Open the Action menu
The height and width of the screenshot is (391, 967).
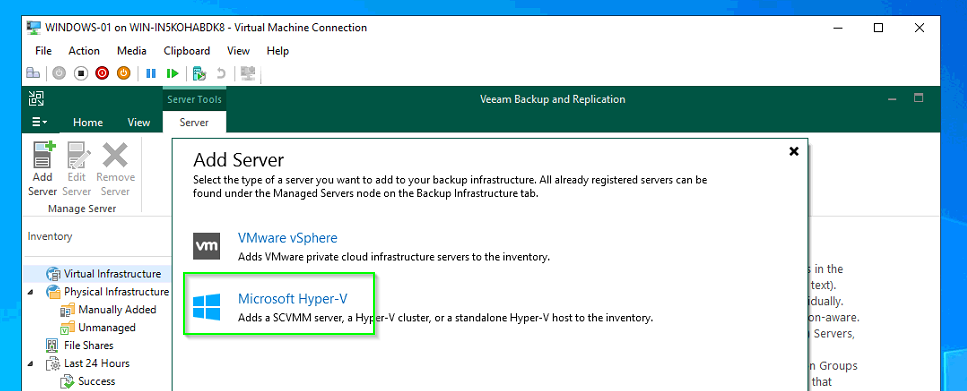84,51
